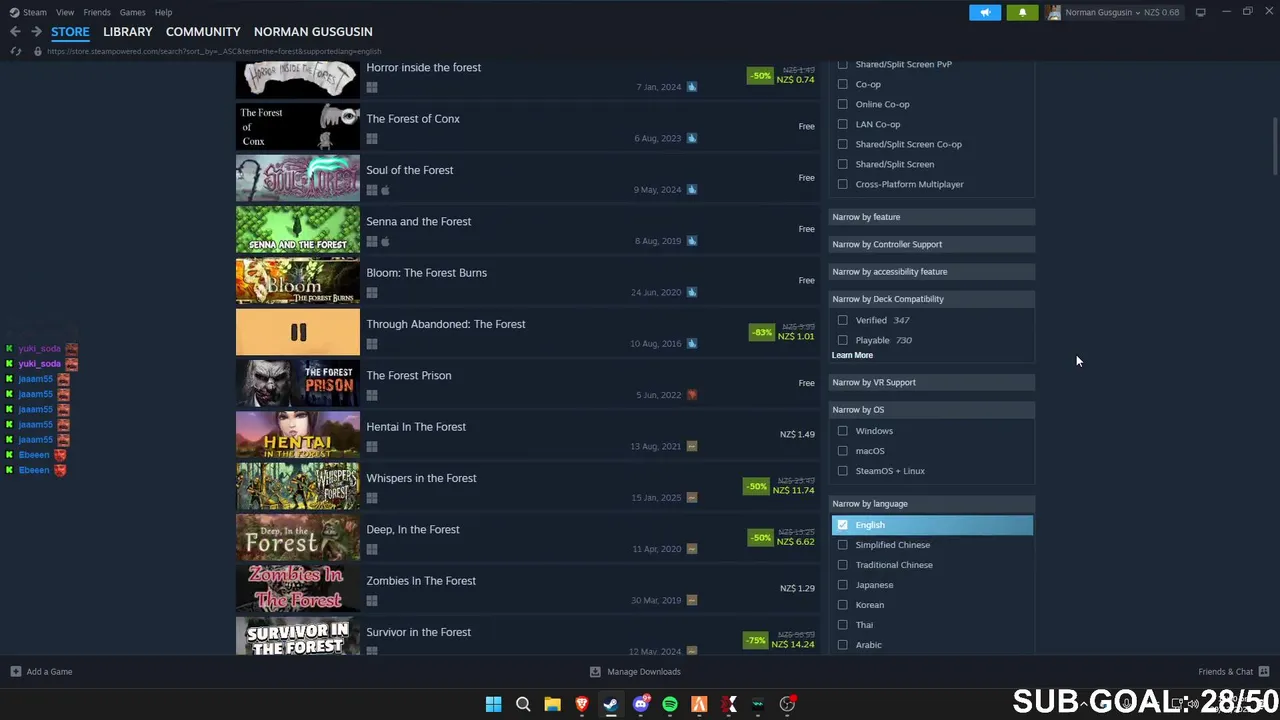Launch Brave browser from the taskbar
Image resolution: width=1280 pixels, height=720 pixels.
pos(581,704)
